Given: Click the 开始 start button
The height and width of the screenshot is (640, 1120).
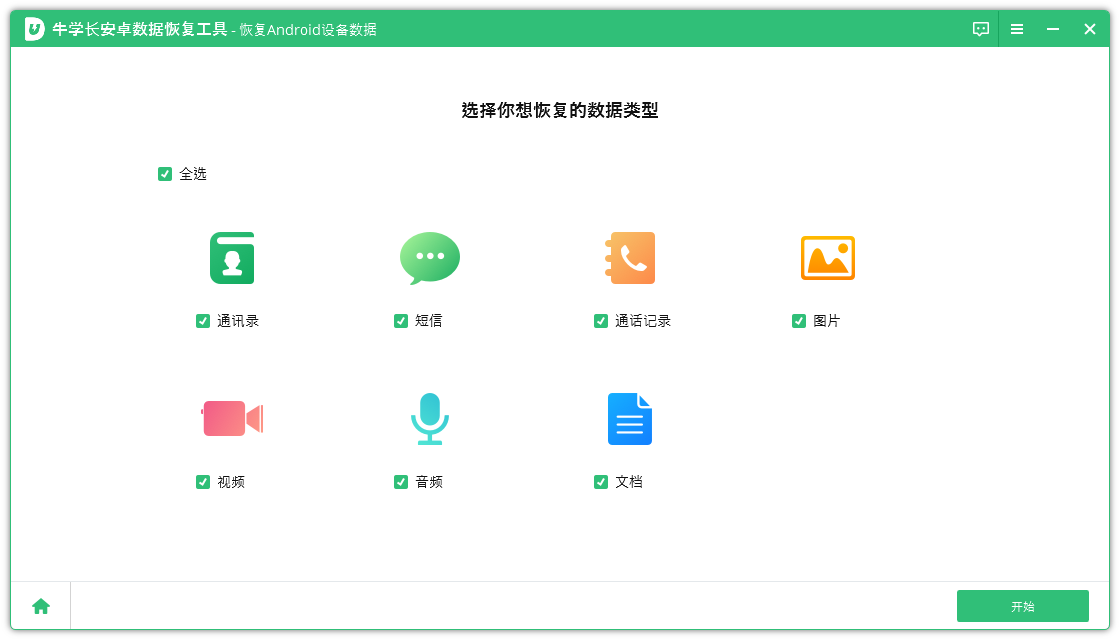Looking at the screenshot, I should 1022,605.
